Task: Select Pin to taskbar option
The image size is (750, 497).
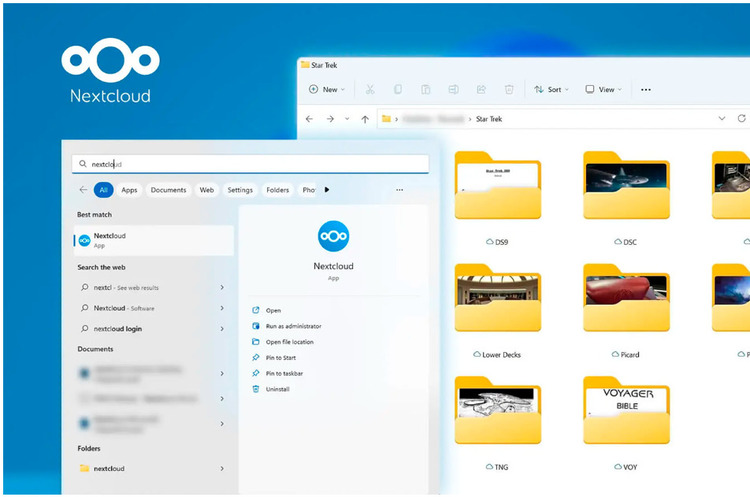Action: [284, 373]
